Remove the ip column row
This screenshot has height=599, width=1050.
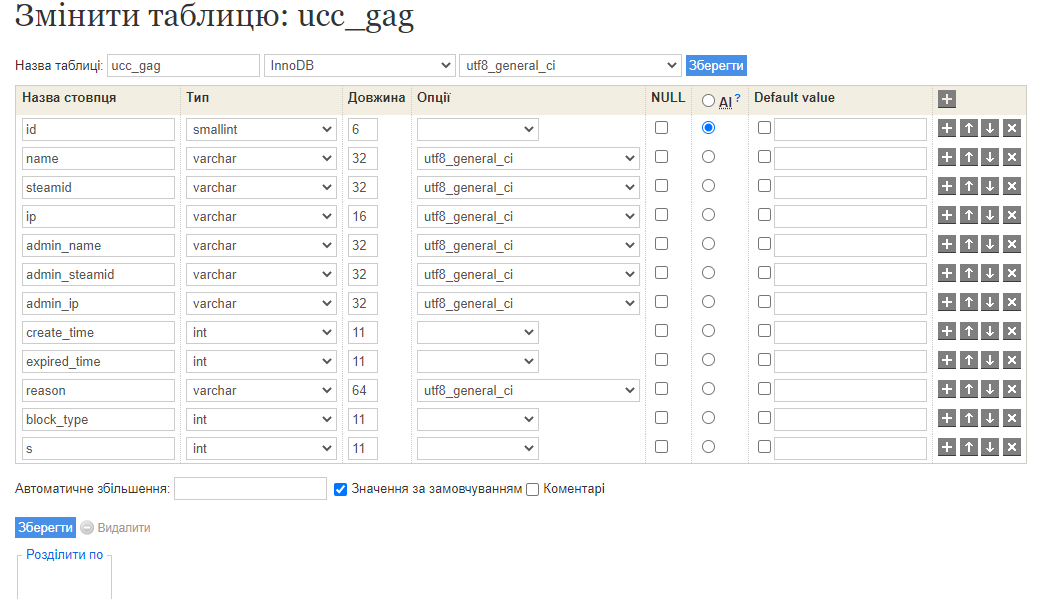(x=1012, y=216)
